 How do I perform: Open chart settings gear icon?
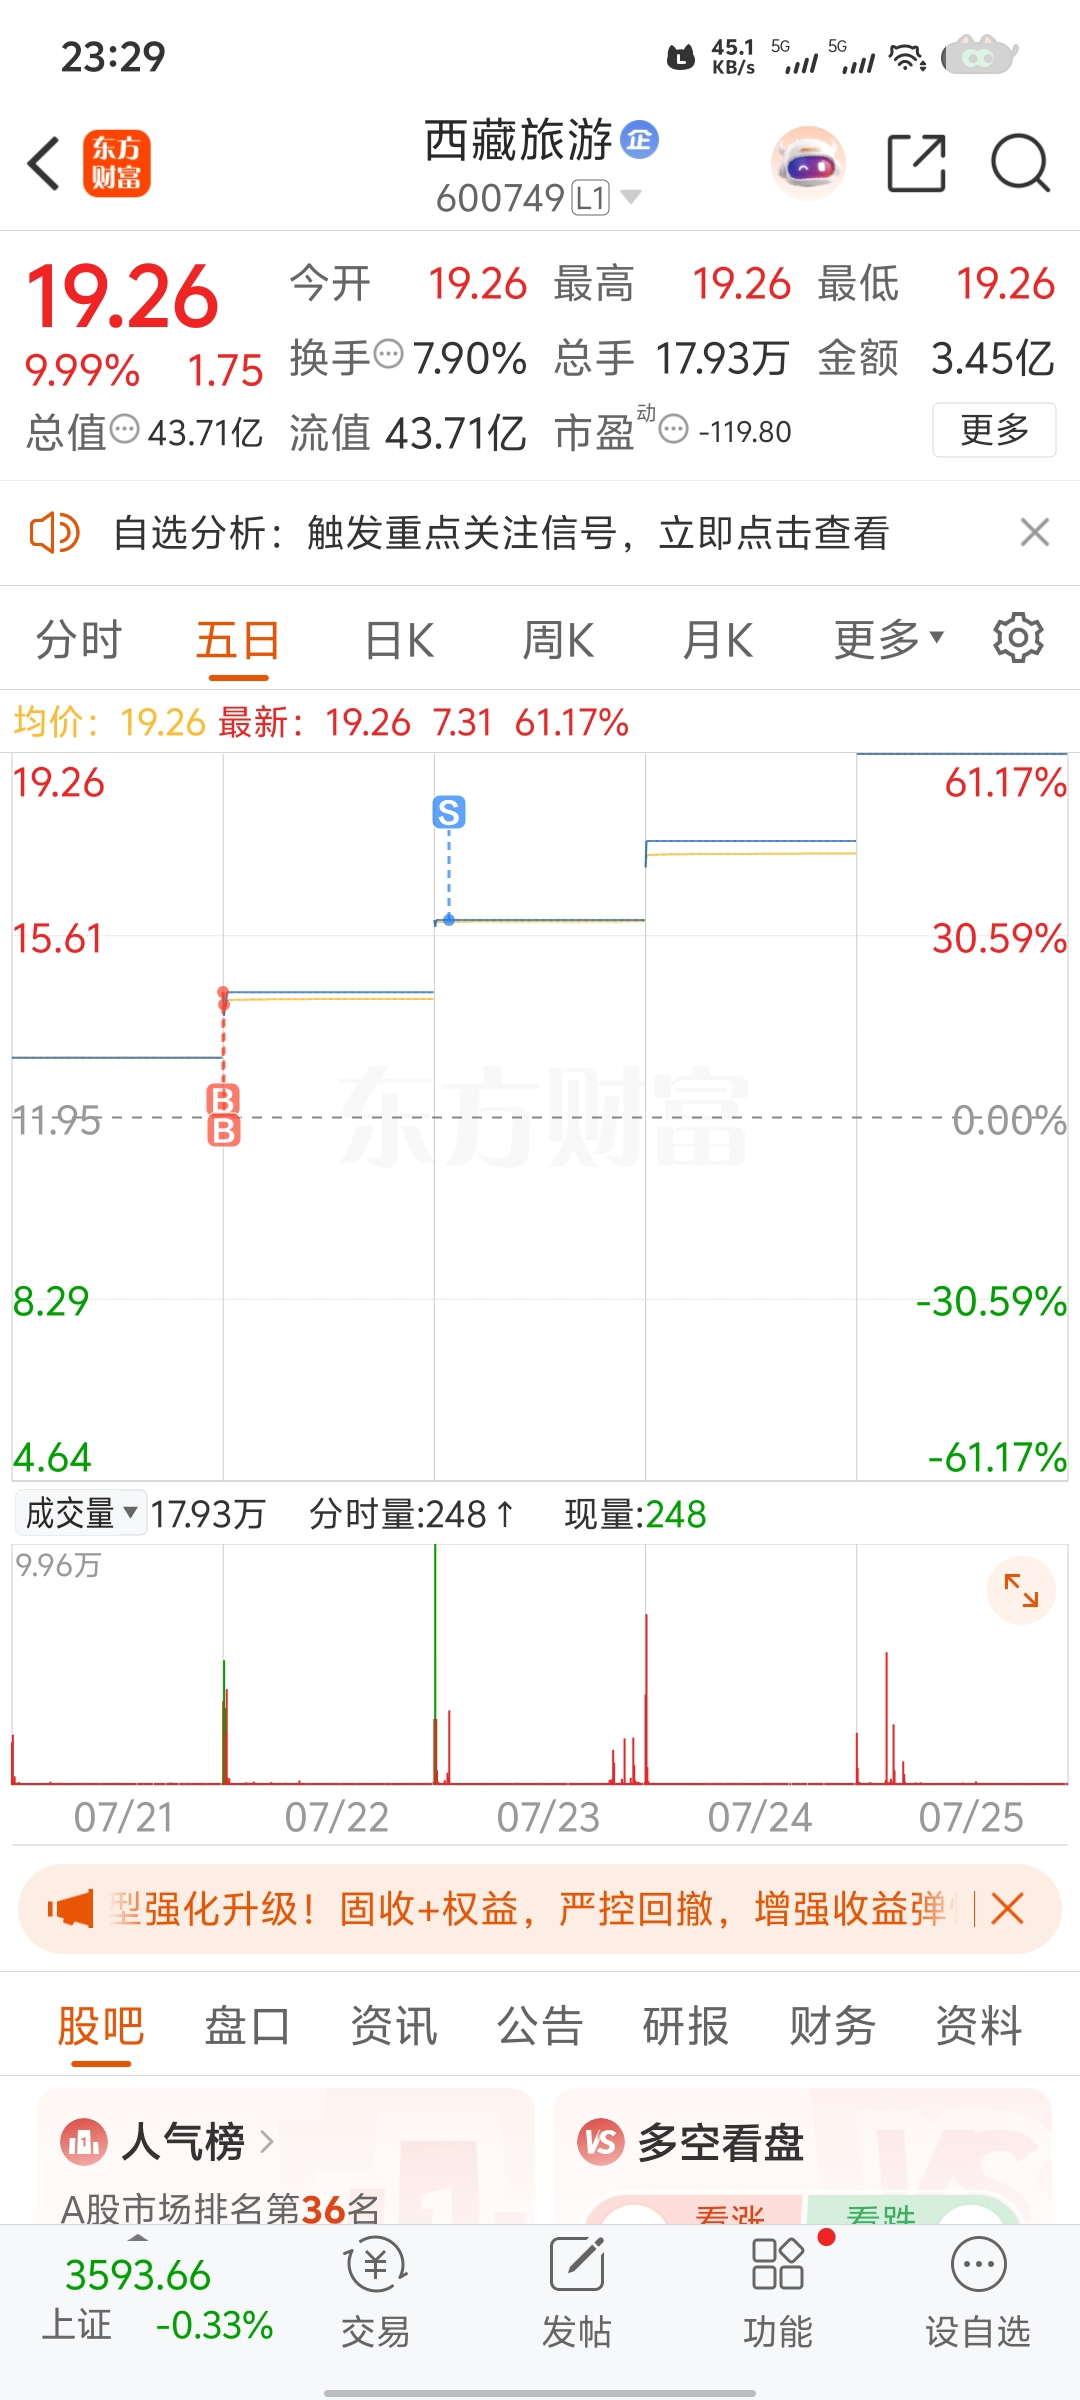point(1018,638)
